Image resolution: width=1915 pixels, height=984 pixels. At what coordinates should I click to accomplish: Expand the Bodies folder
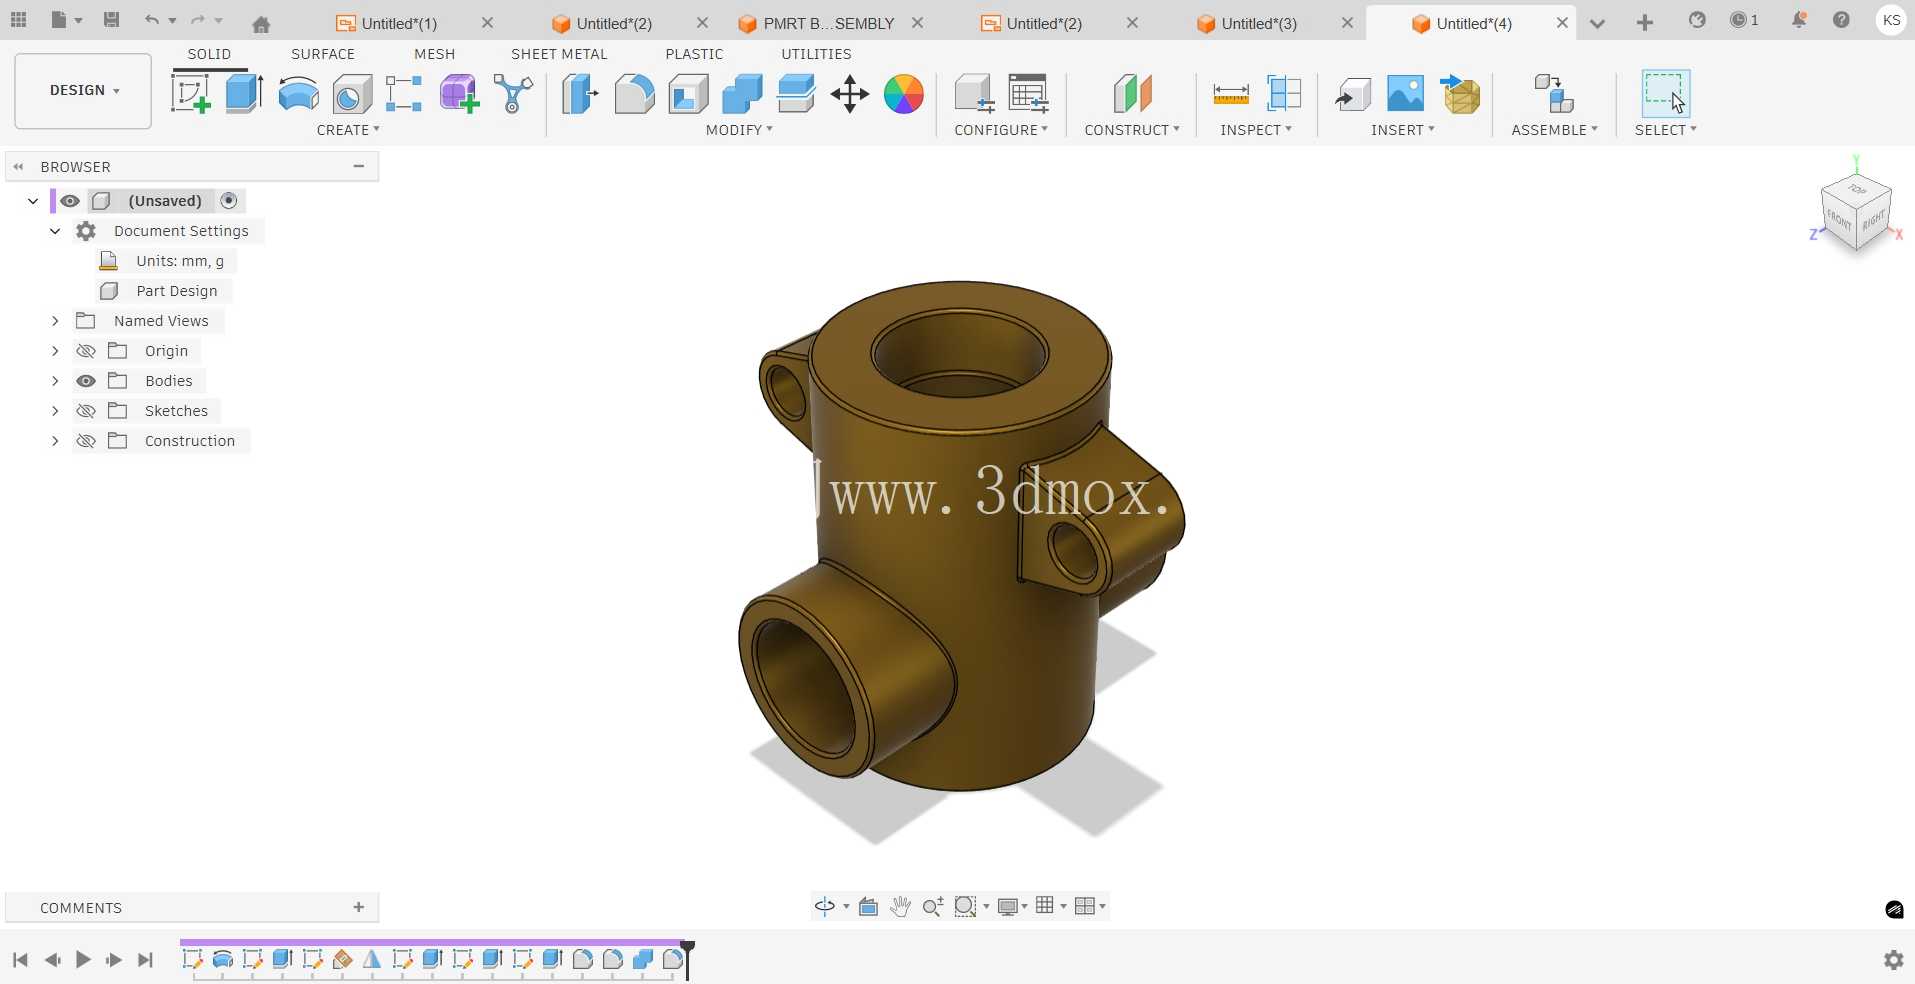55,381
